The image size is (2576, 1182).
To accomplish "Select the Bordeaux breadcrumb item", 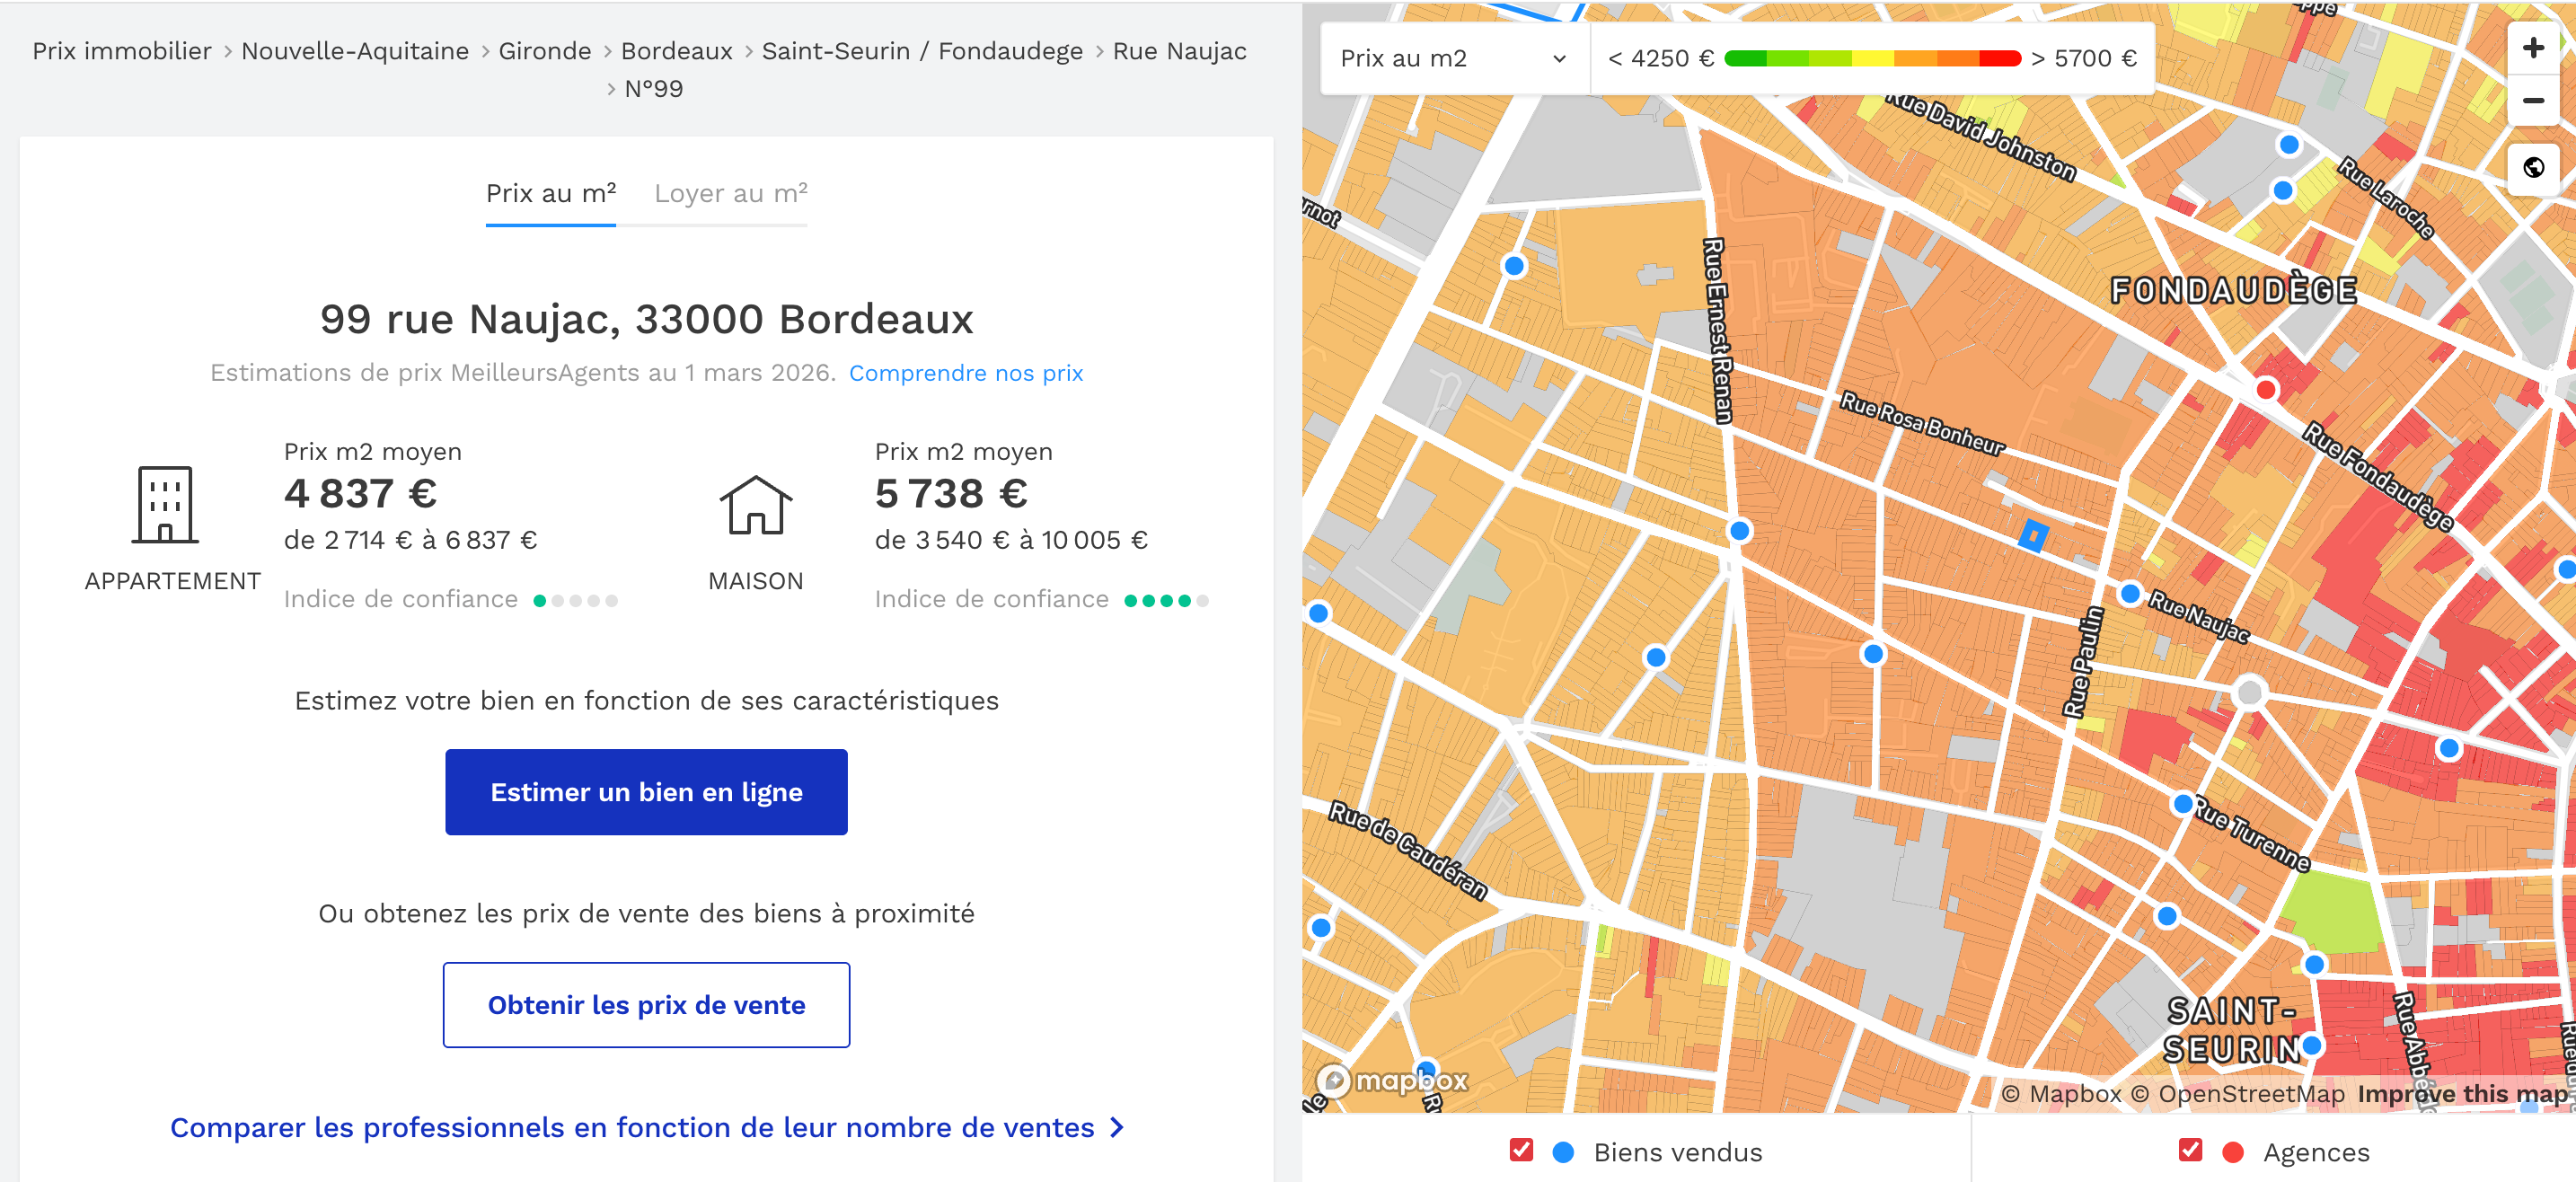I will 676,51.
